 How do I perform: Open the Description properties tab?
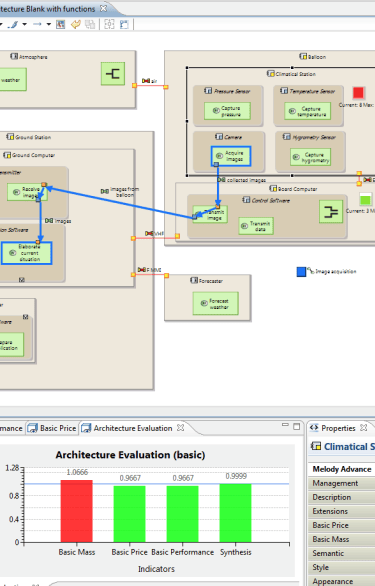click(341, 497)
